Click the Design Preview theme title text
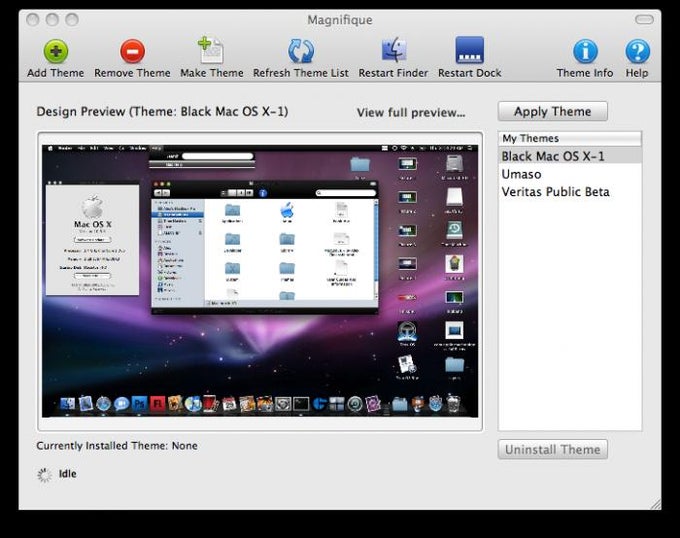 click(162, 112)
